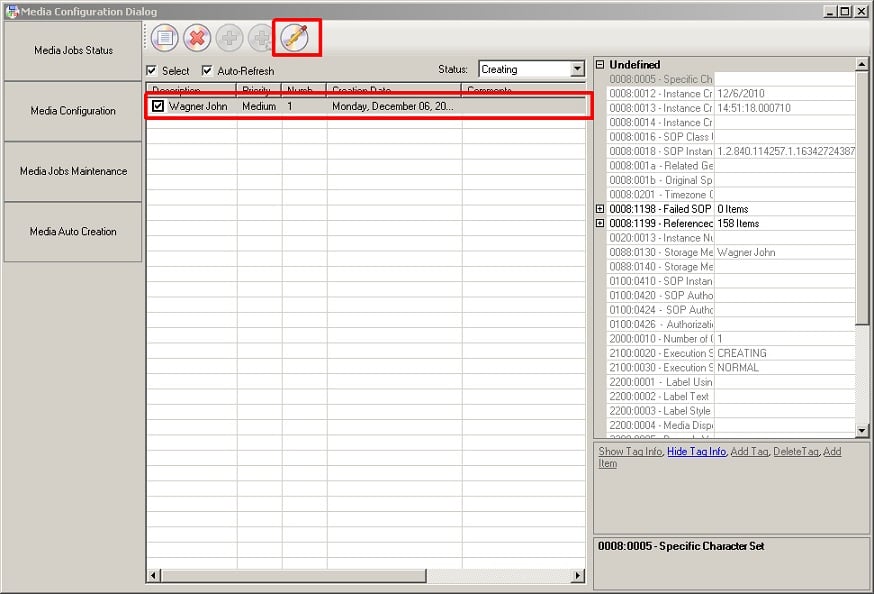The width and height of the screenshot is (874, 594).
Task: Toggle the Select checkbox
Action: tap(152, 71)
